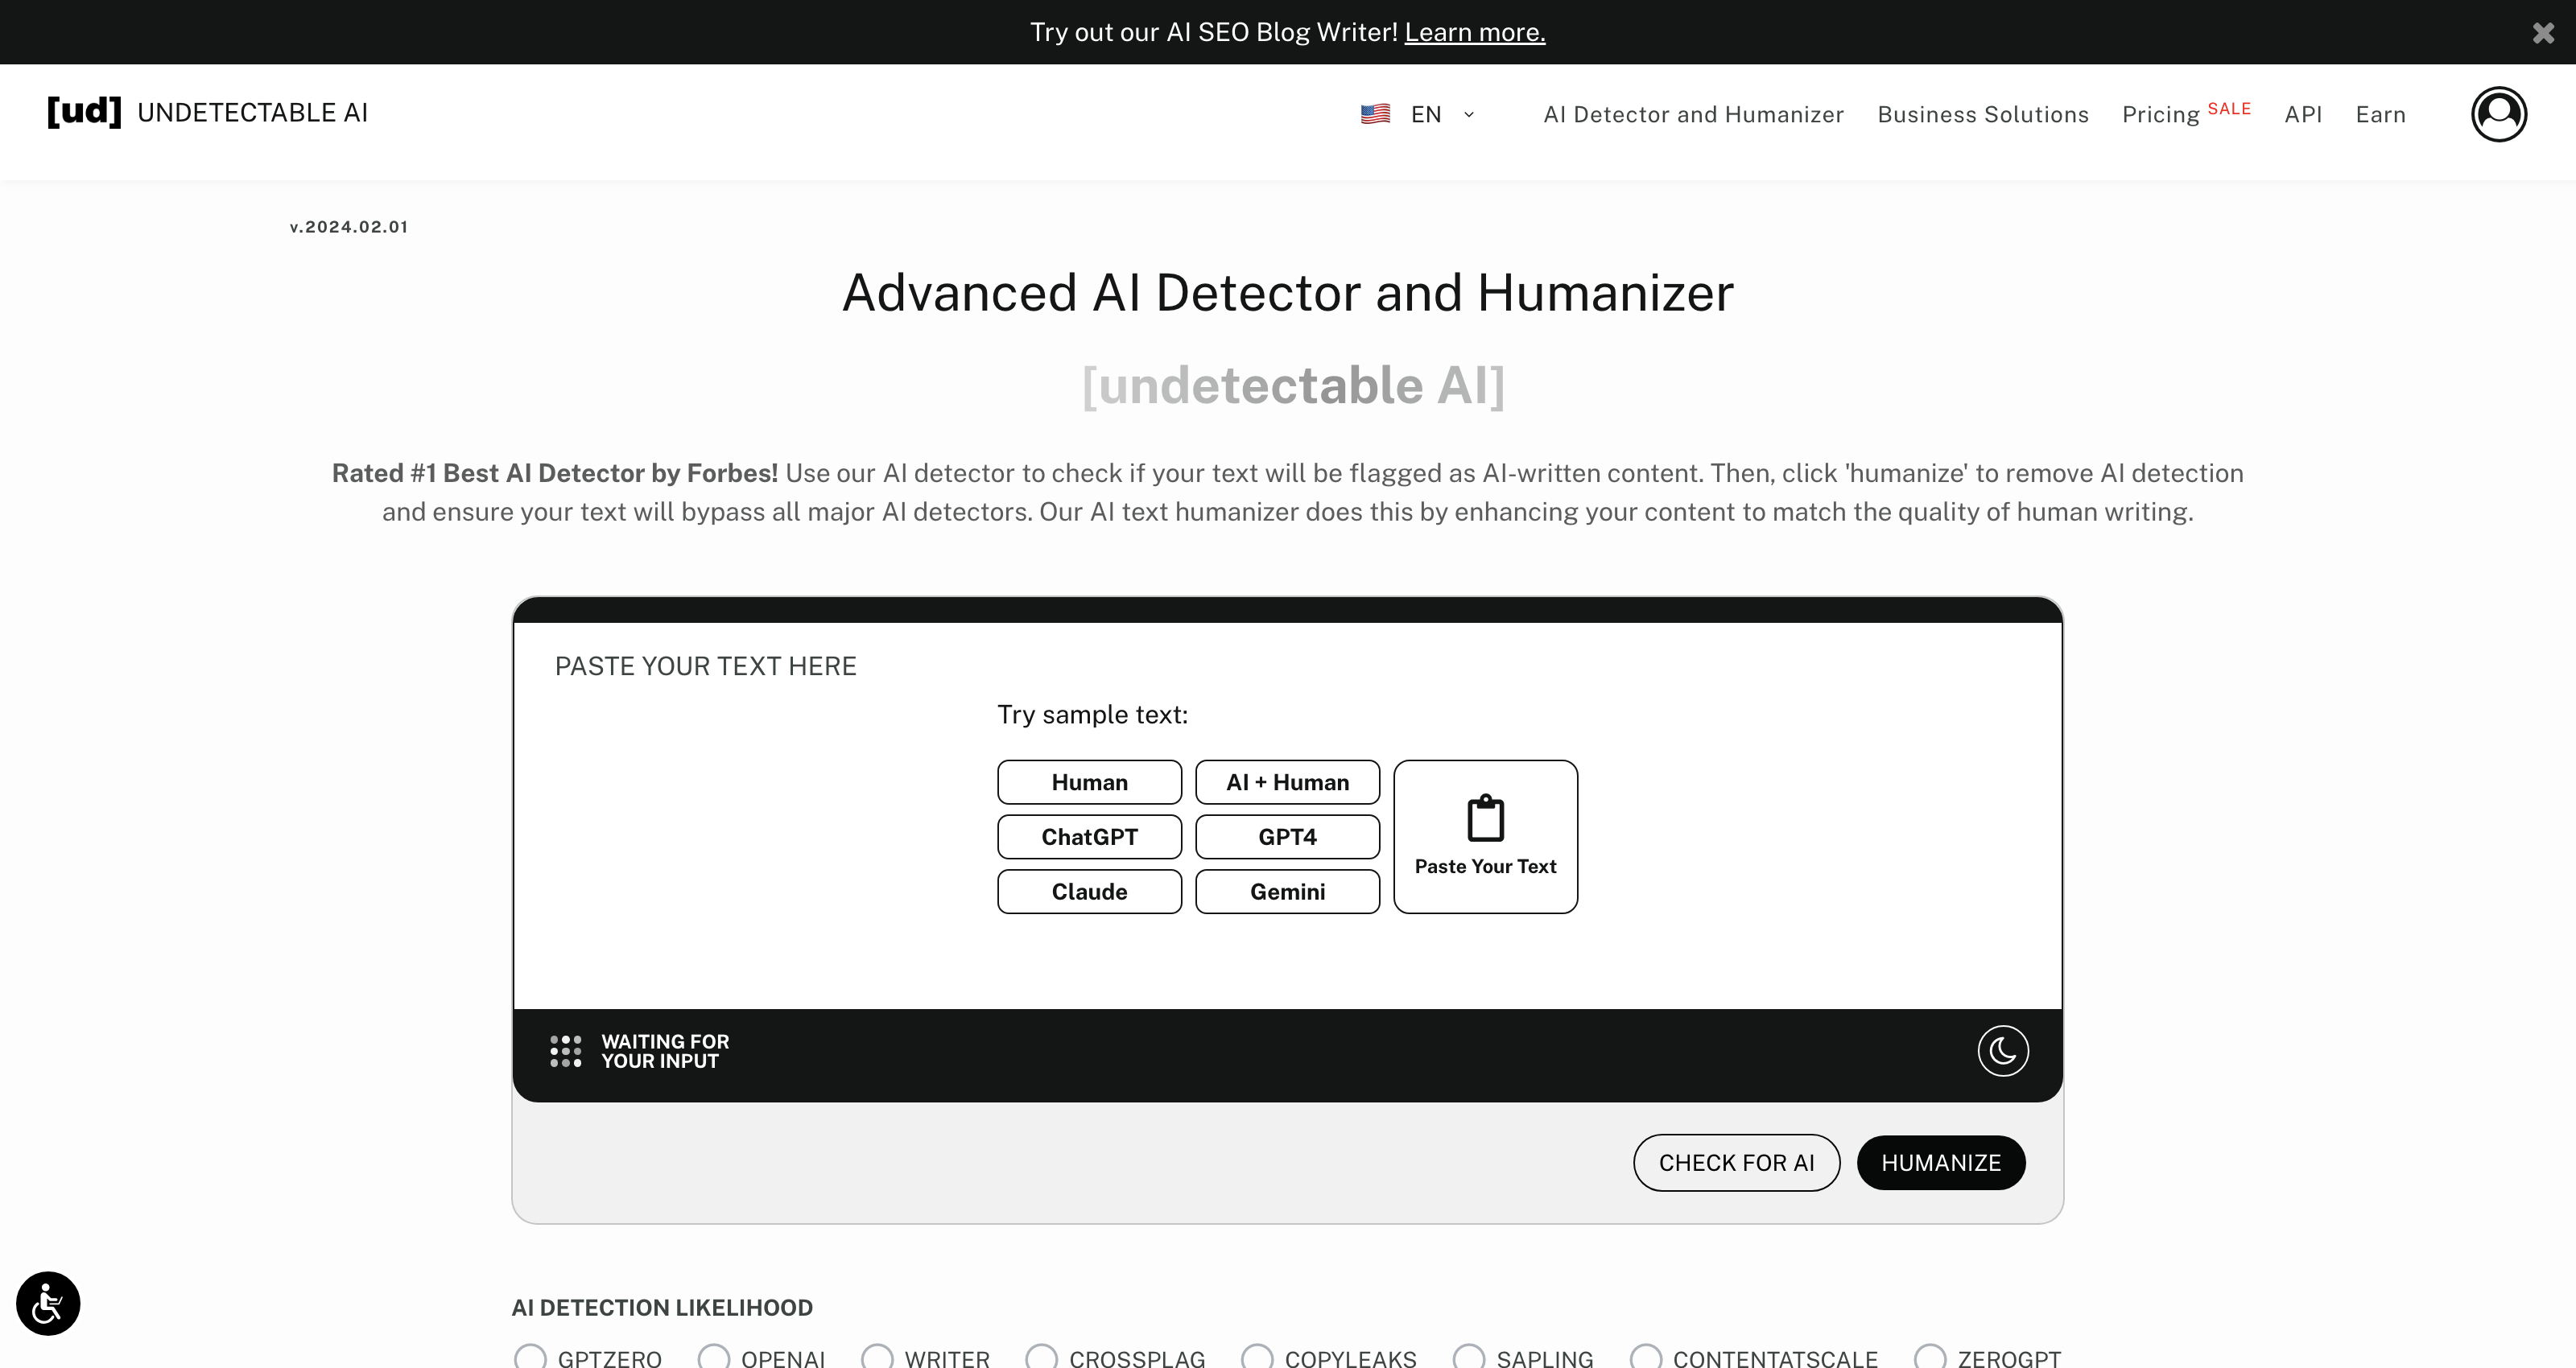Screen dimensions: 2576x1368
Task: Click the AI DETECTION LIKELIHOOD heading
Action: 662,1308
